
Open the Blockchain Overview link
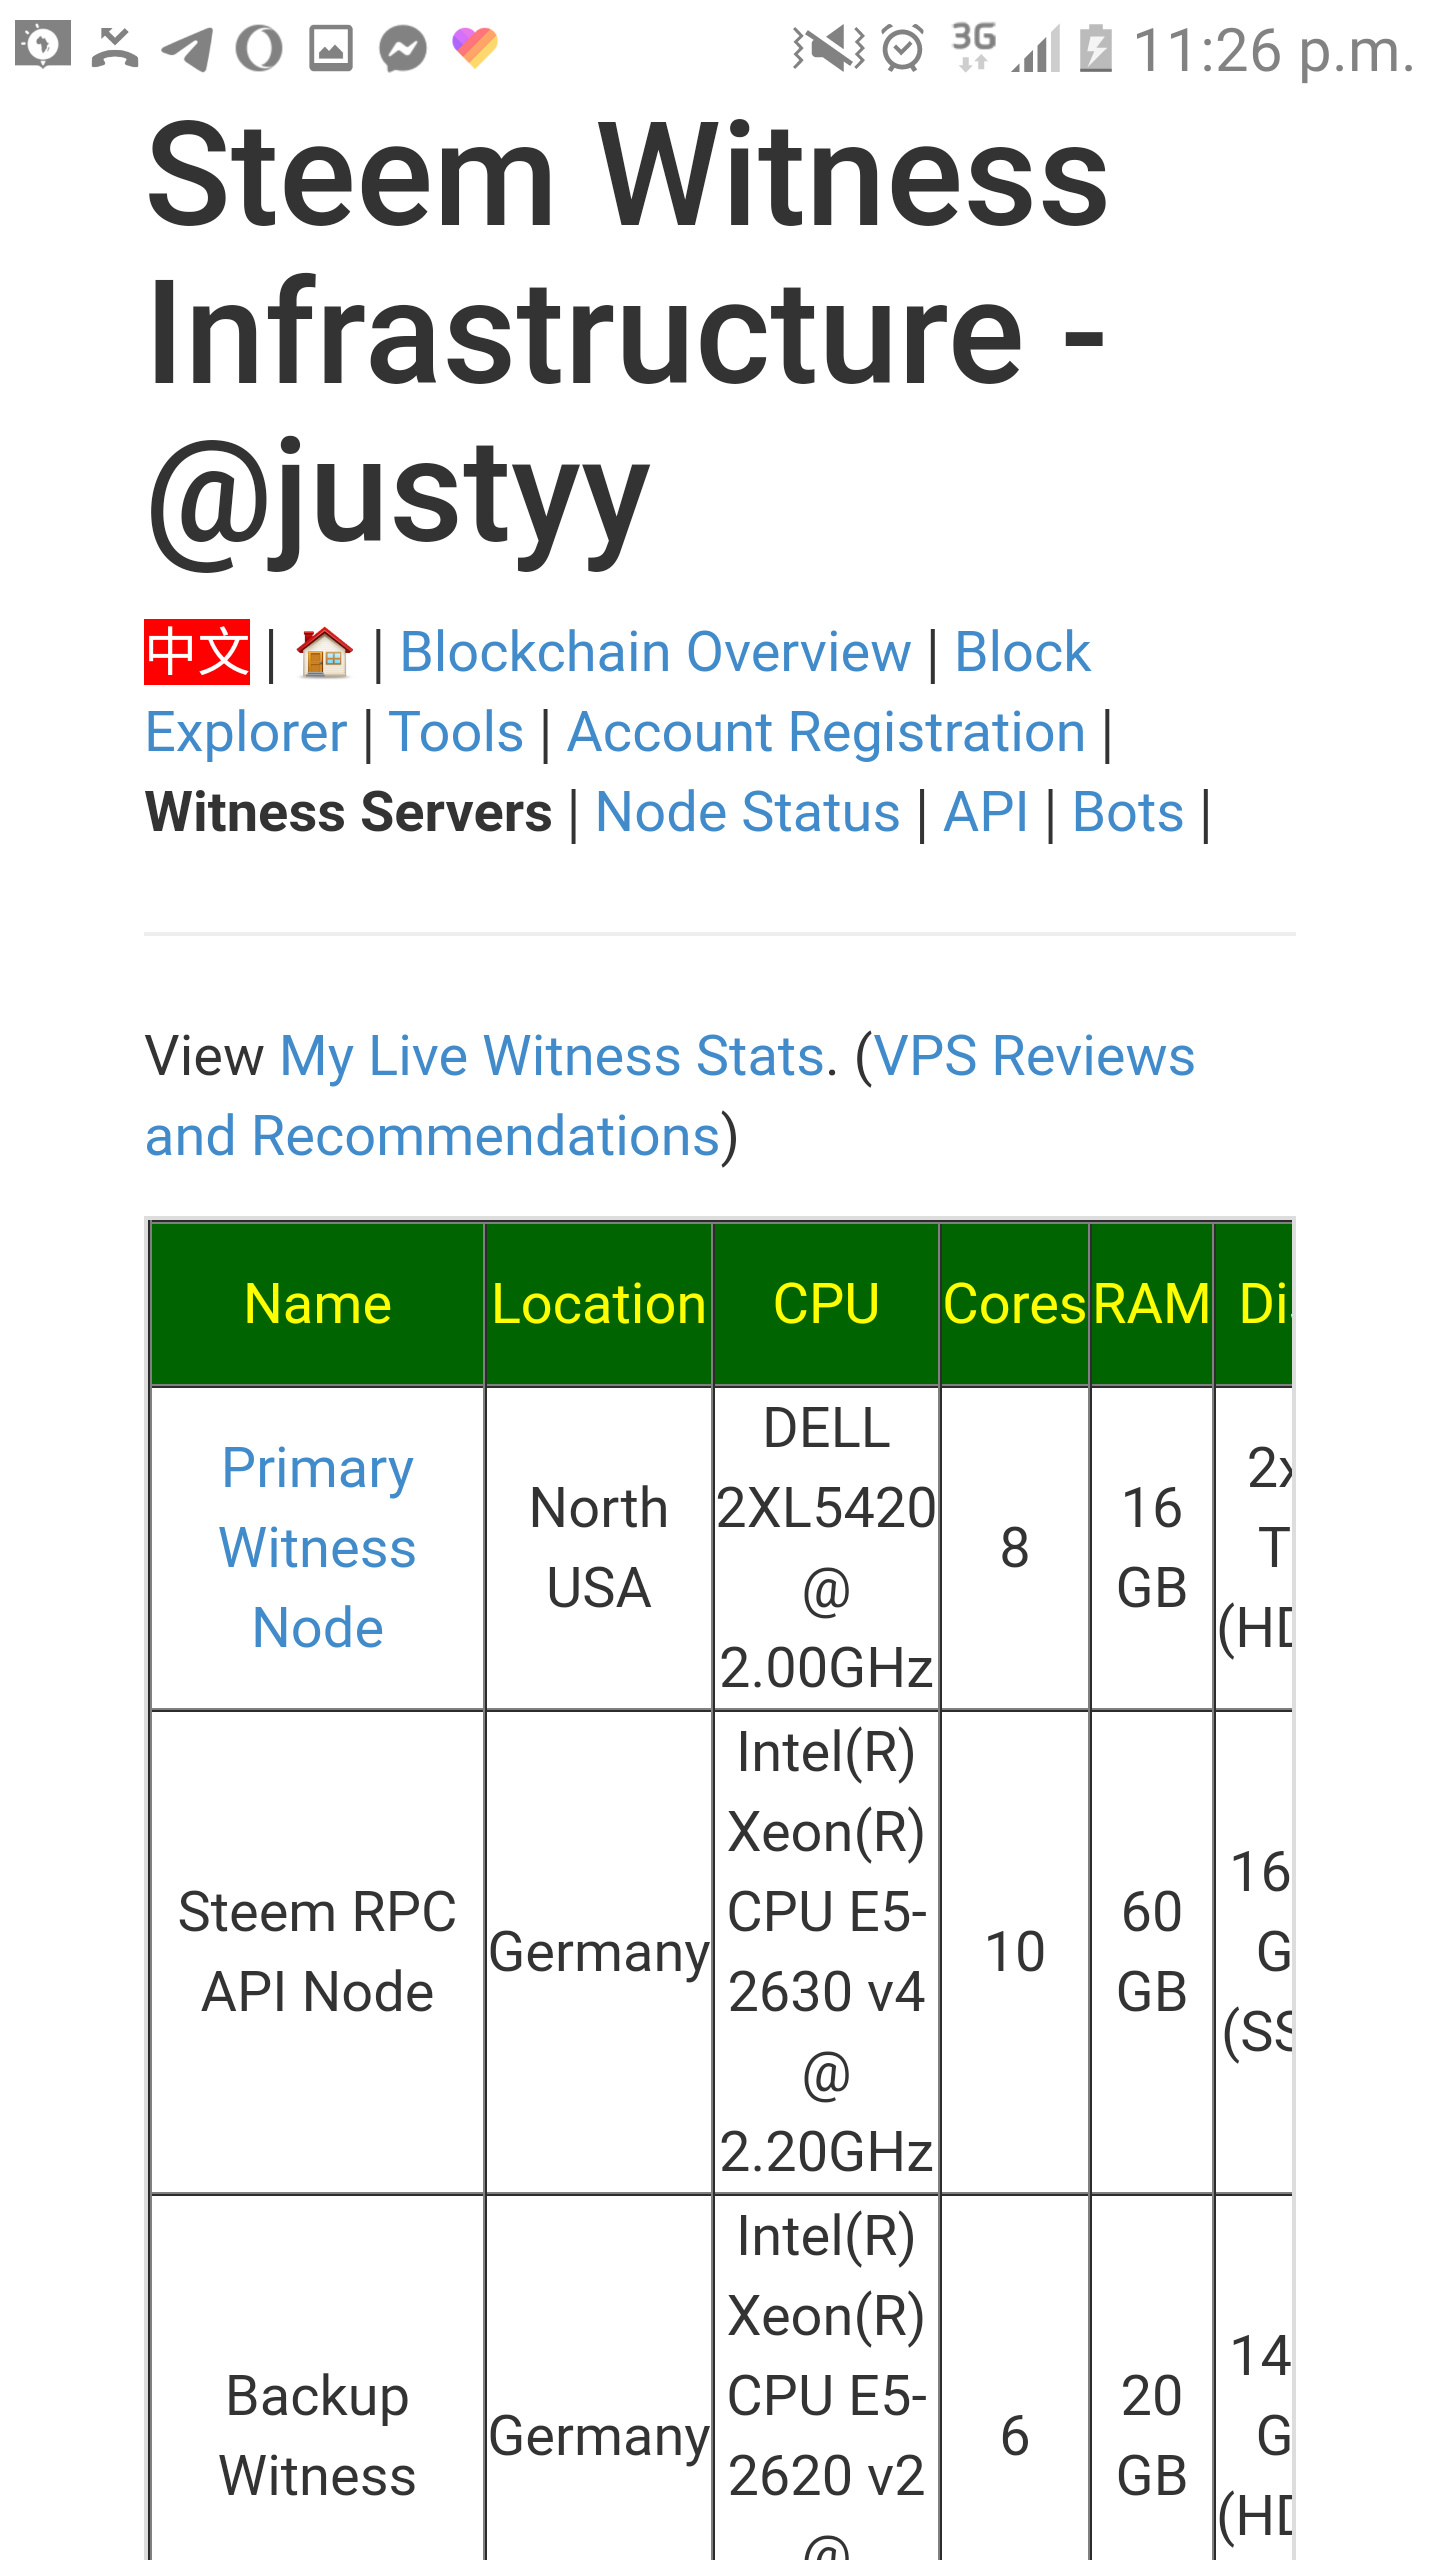click(x=655, y=652)
